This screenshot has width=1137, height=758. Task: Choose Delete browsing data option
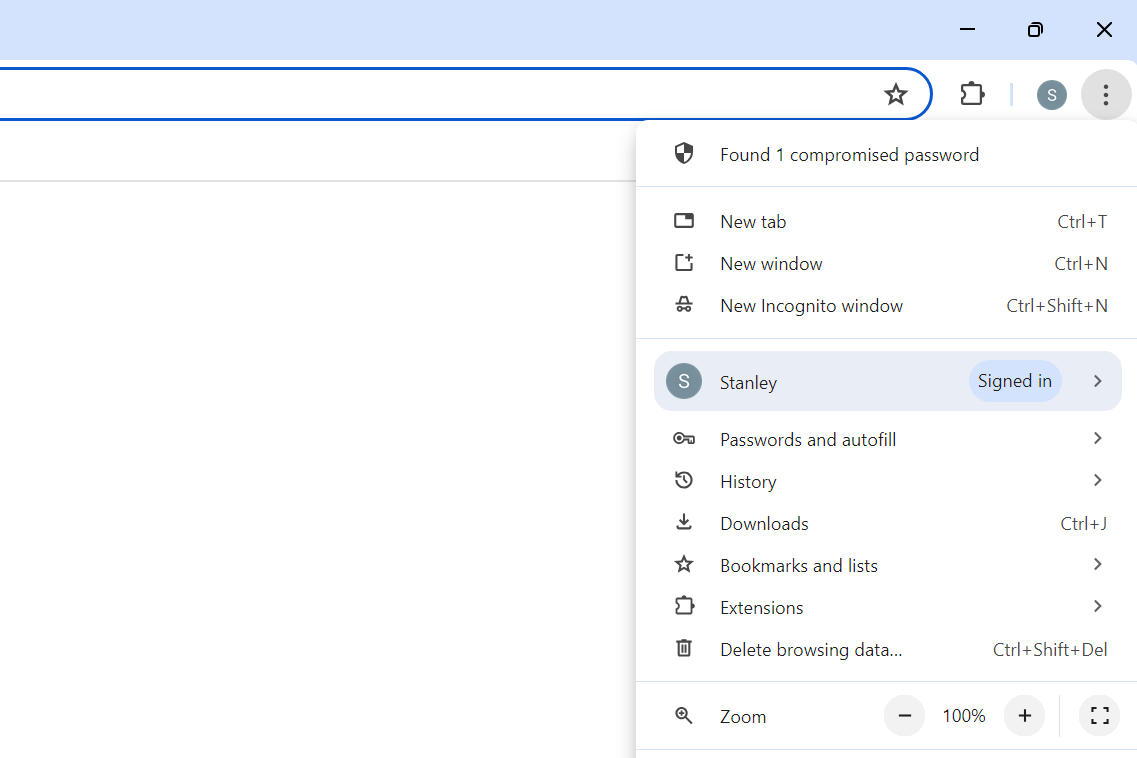(x=810, y=650)
